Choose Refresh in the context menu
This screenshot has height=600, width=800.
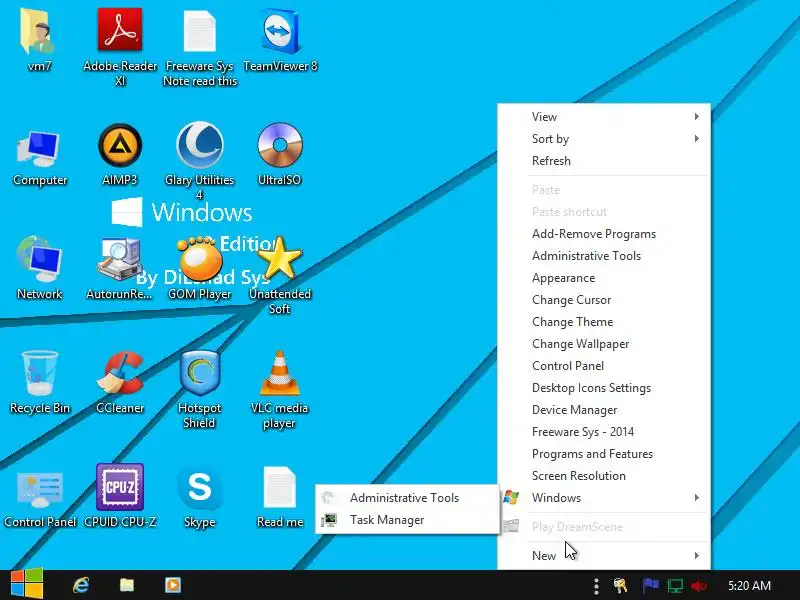click(604, 161)
